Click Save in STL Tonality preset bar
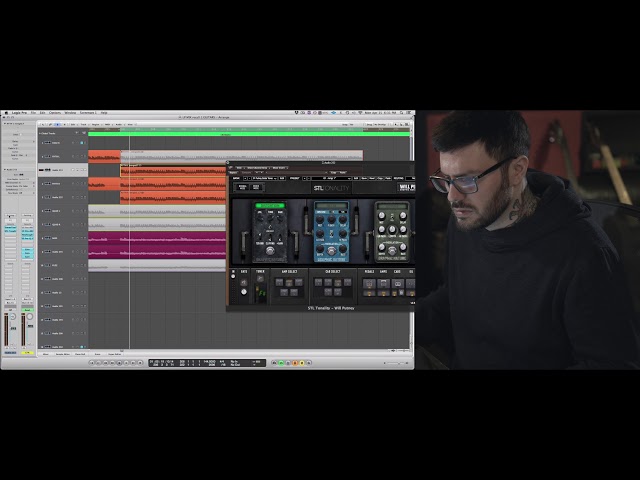 (x=364, y=178)
